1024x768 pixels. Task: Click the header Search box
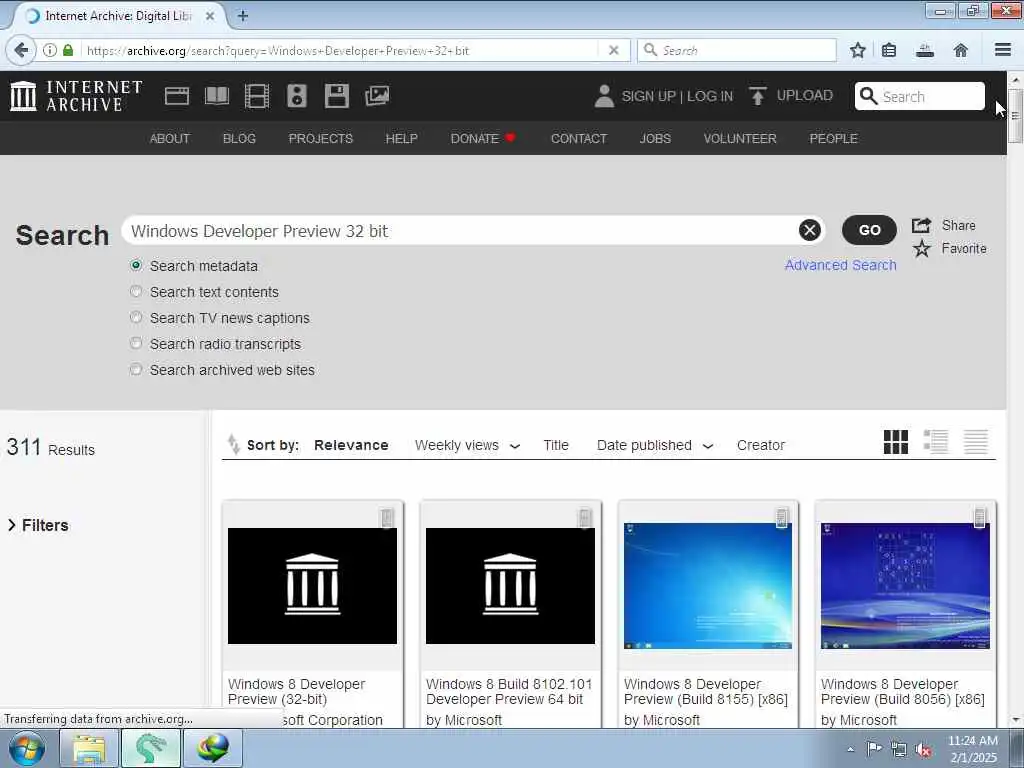920,96
